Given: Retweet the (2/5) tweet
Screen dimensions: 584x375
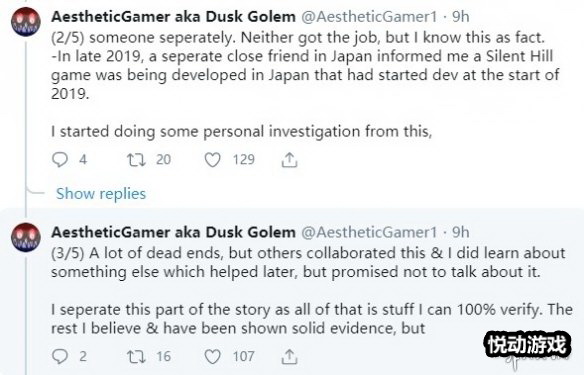Looking at the screenshot, I should [136, 160].
